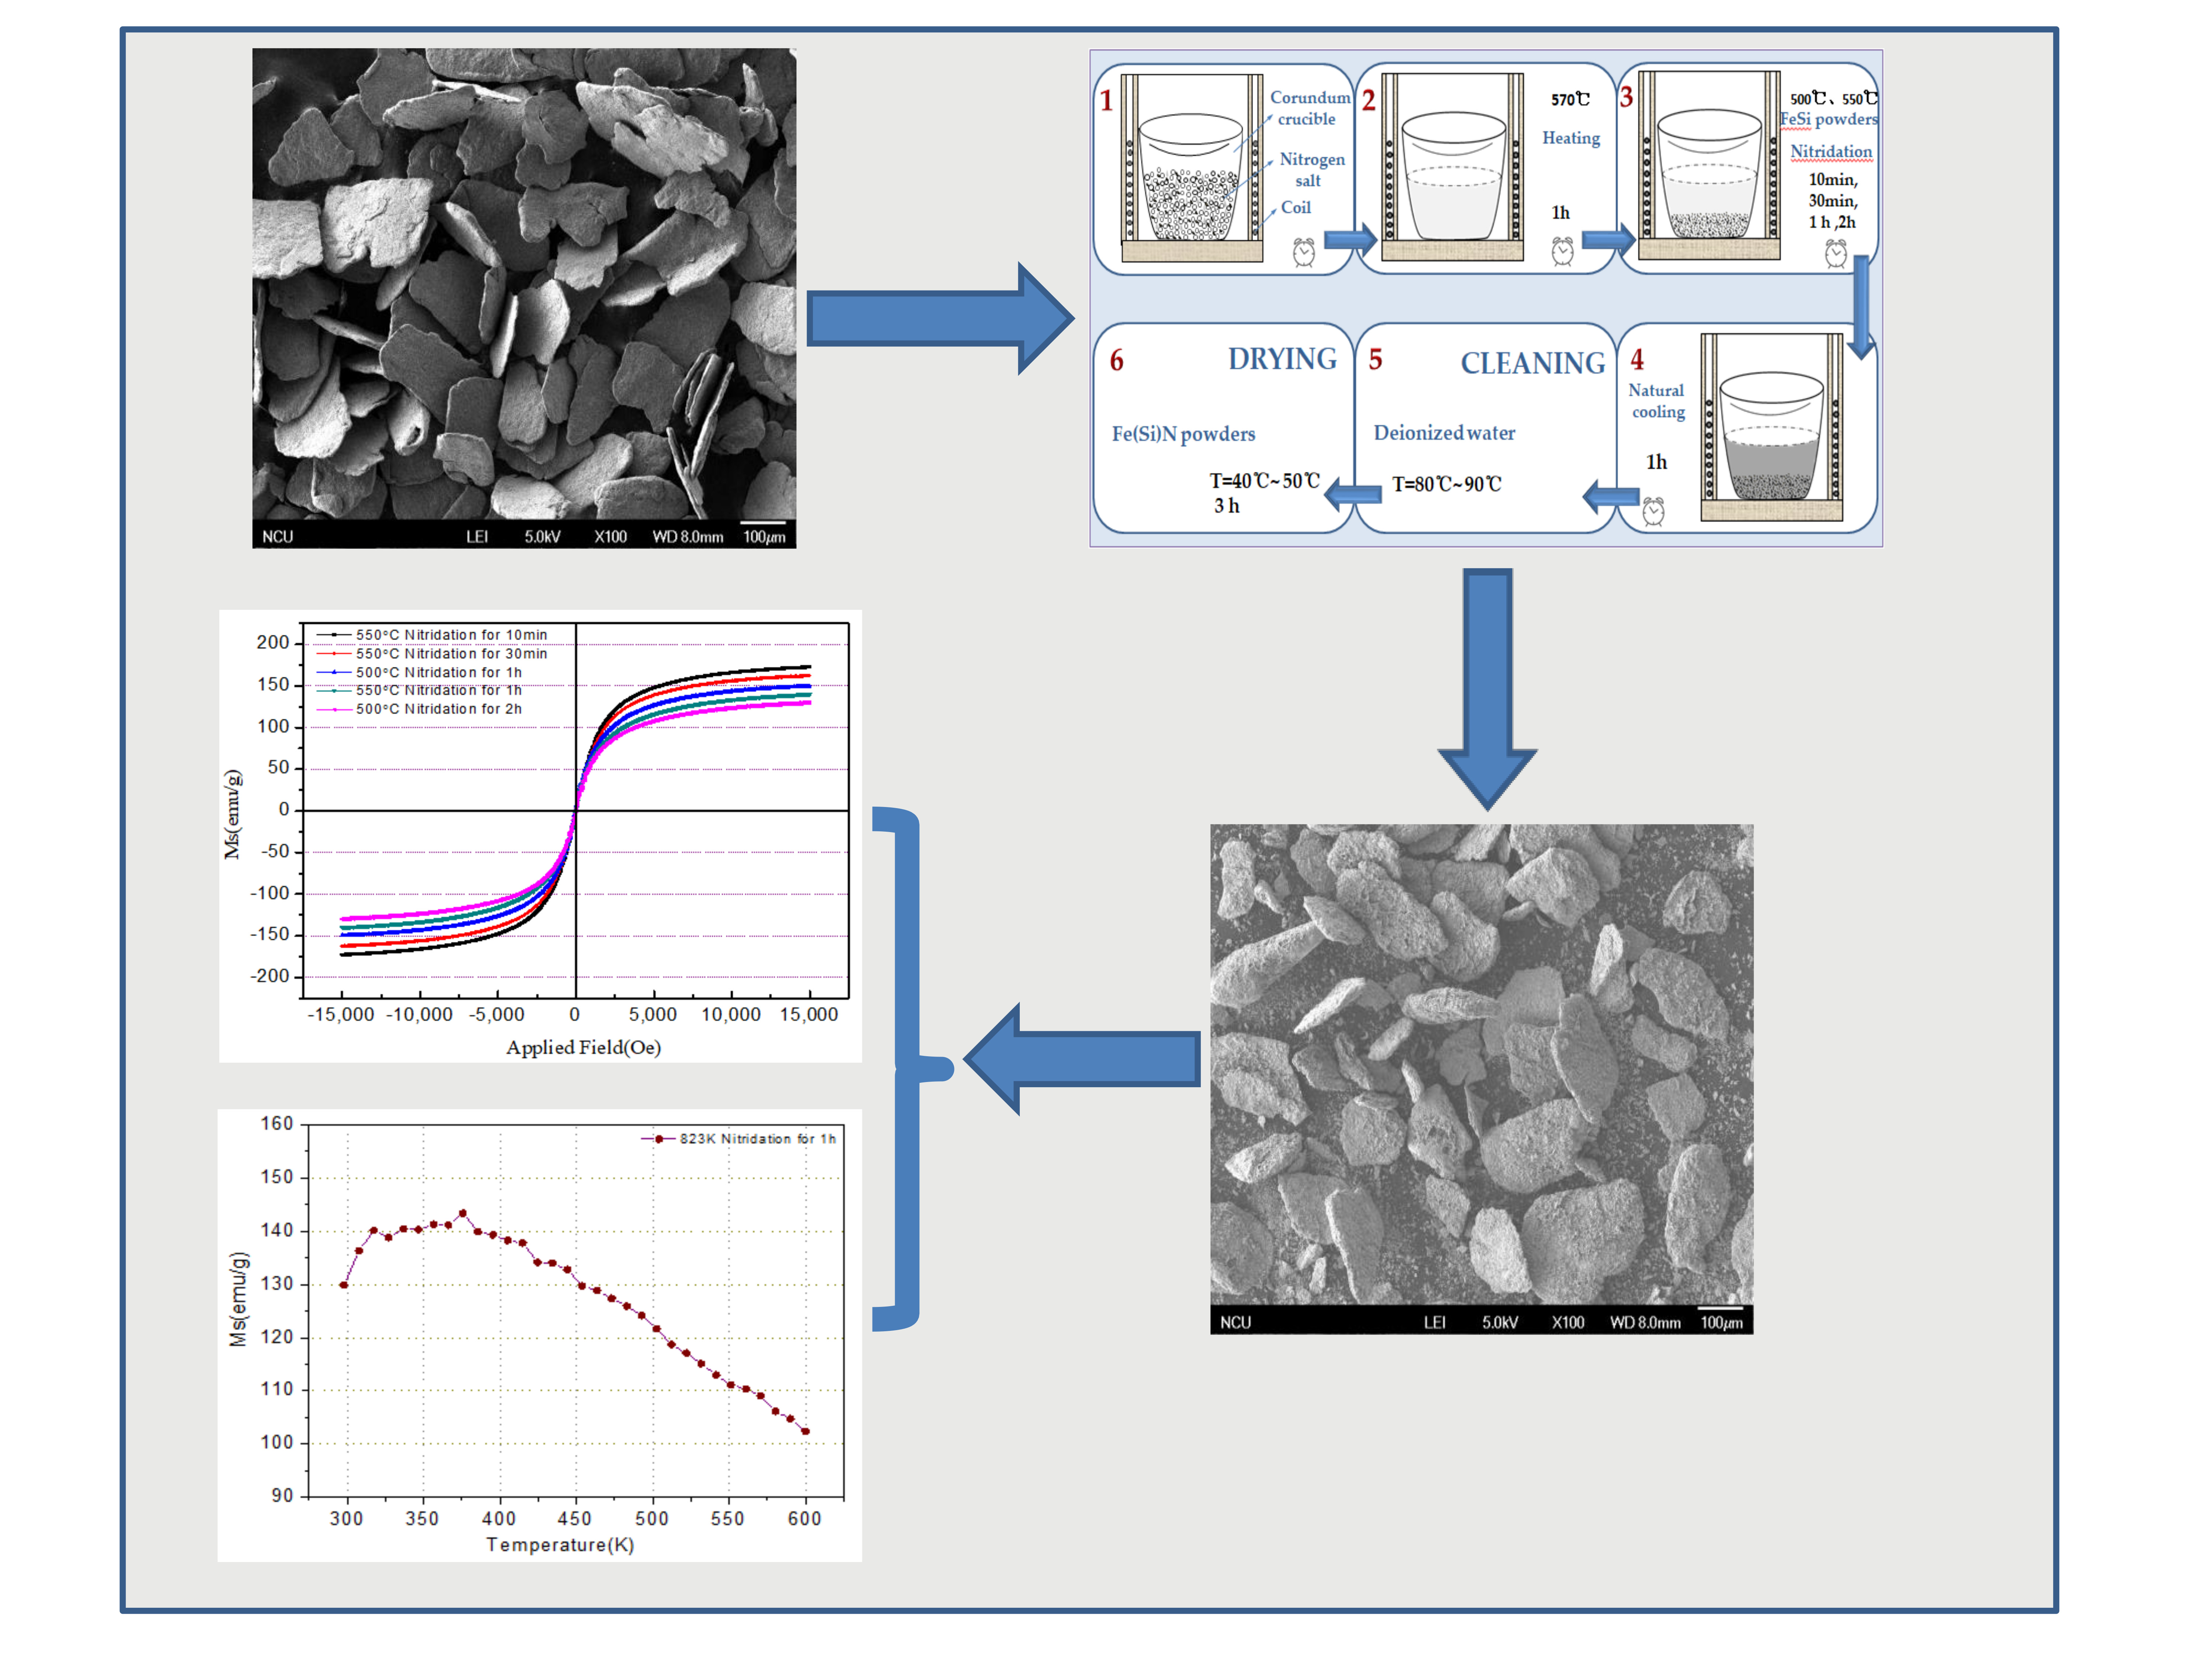Click the Ms(emu/g) label on temperature graph
This screenshot has width=2212, height=1659.
[x=238, y=1299]
